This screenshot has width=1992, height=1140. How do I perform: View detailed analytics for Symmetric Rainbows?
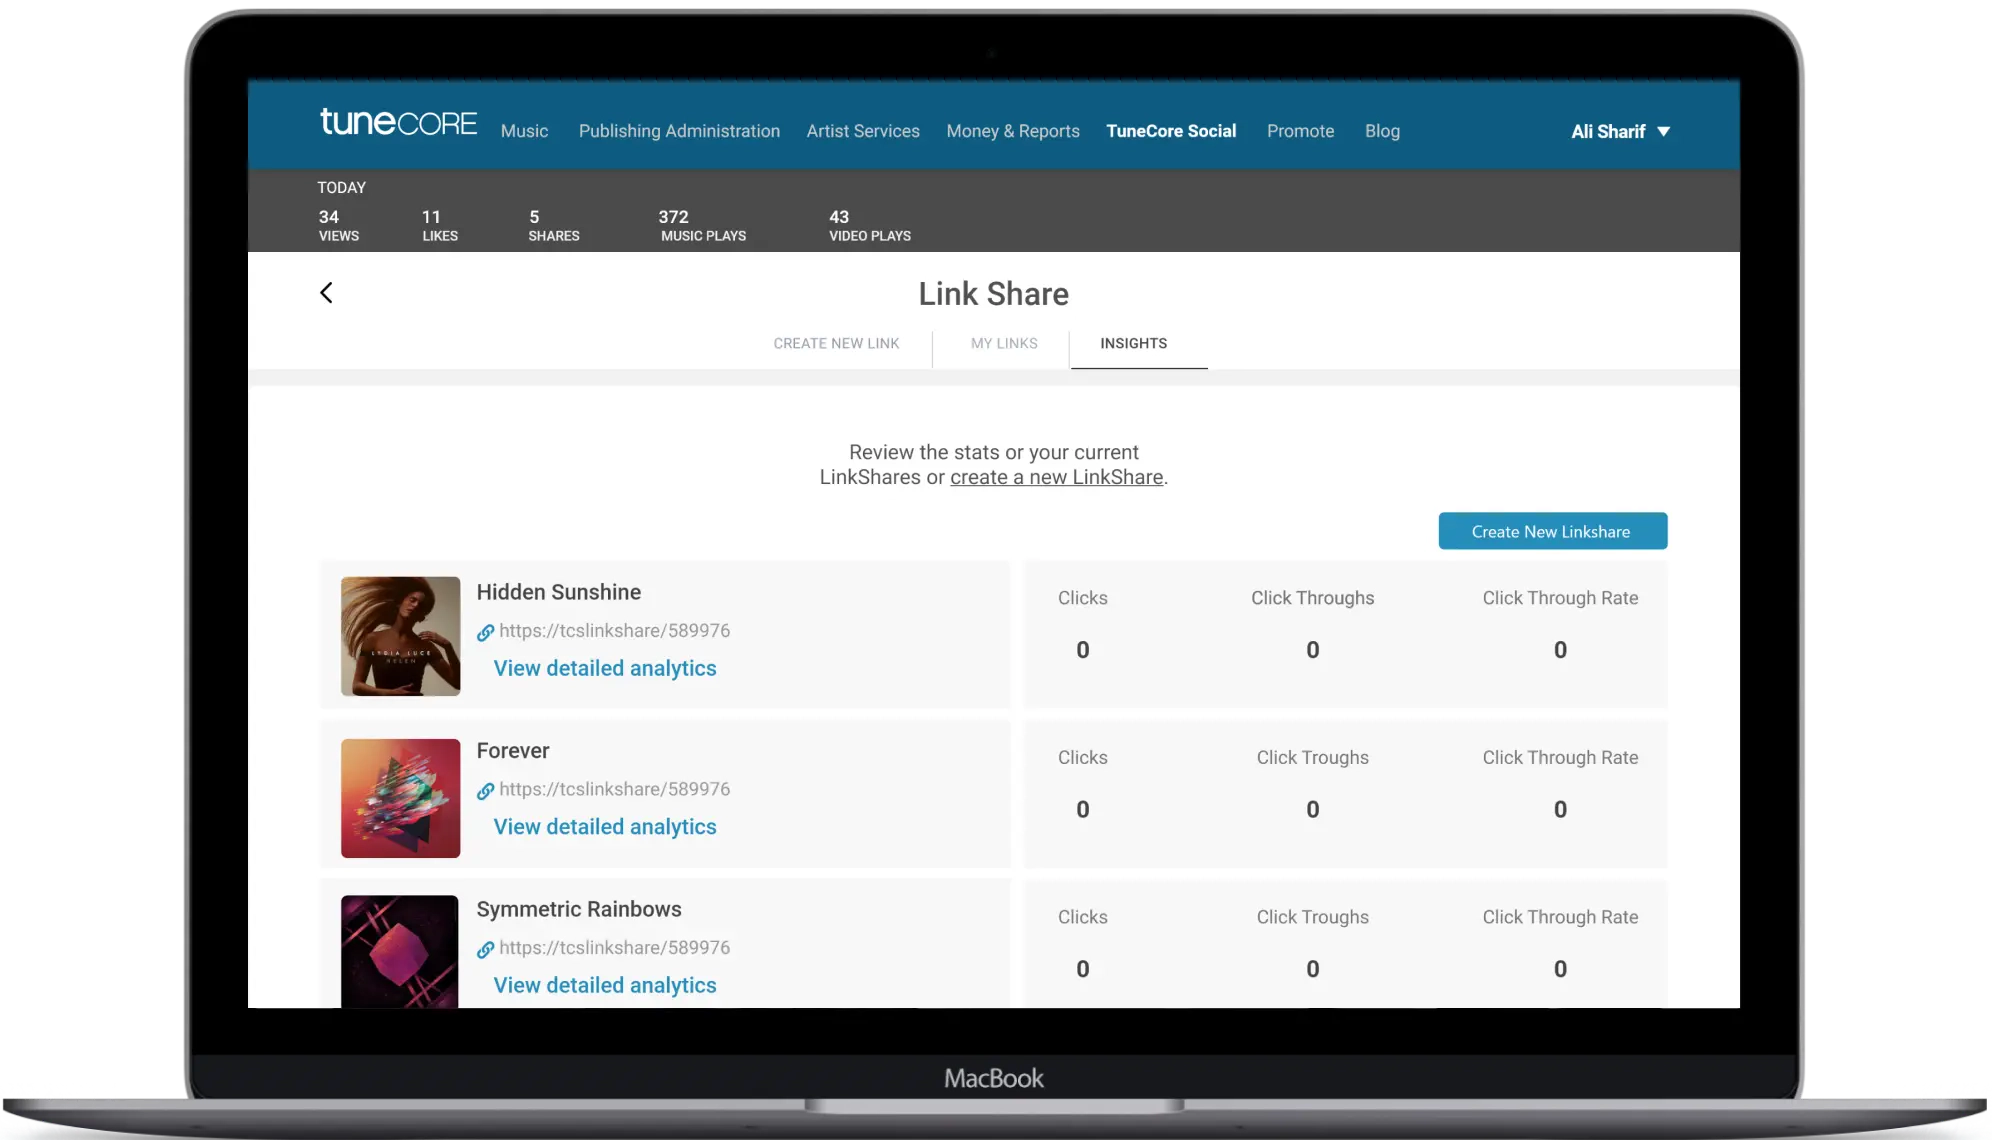[x=605, y=985]
